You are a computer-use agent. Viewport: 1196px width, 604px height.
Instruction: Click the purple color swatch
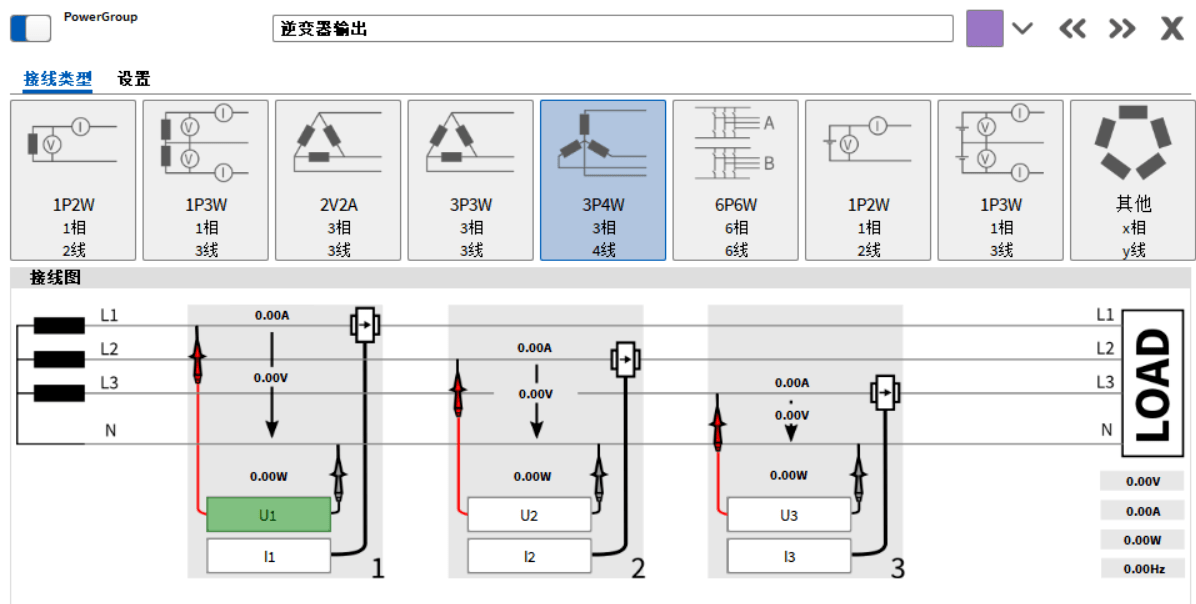point(984,28)
